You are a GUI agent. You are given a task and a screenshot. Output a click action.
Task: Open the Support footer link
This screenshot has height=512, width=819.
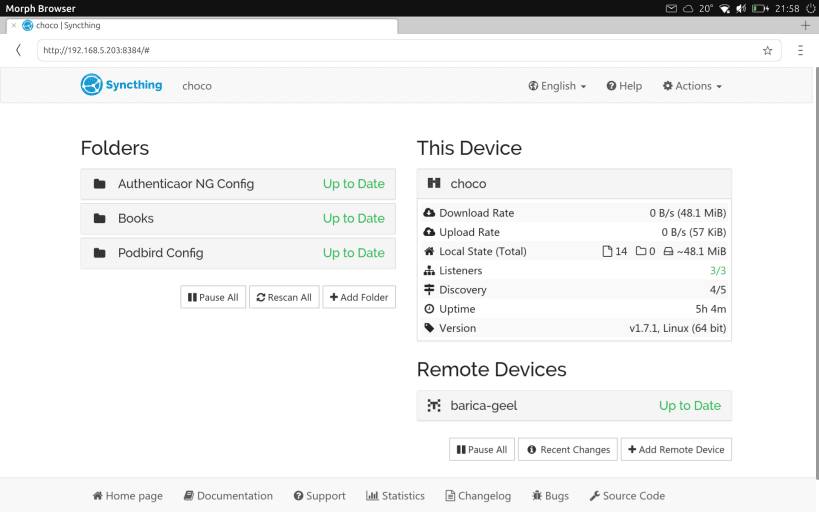[x=320, y=495]
